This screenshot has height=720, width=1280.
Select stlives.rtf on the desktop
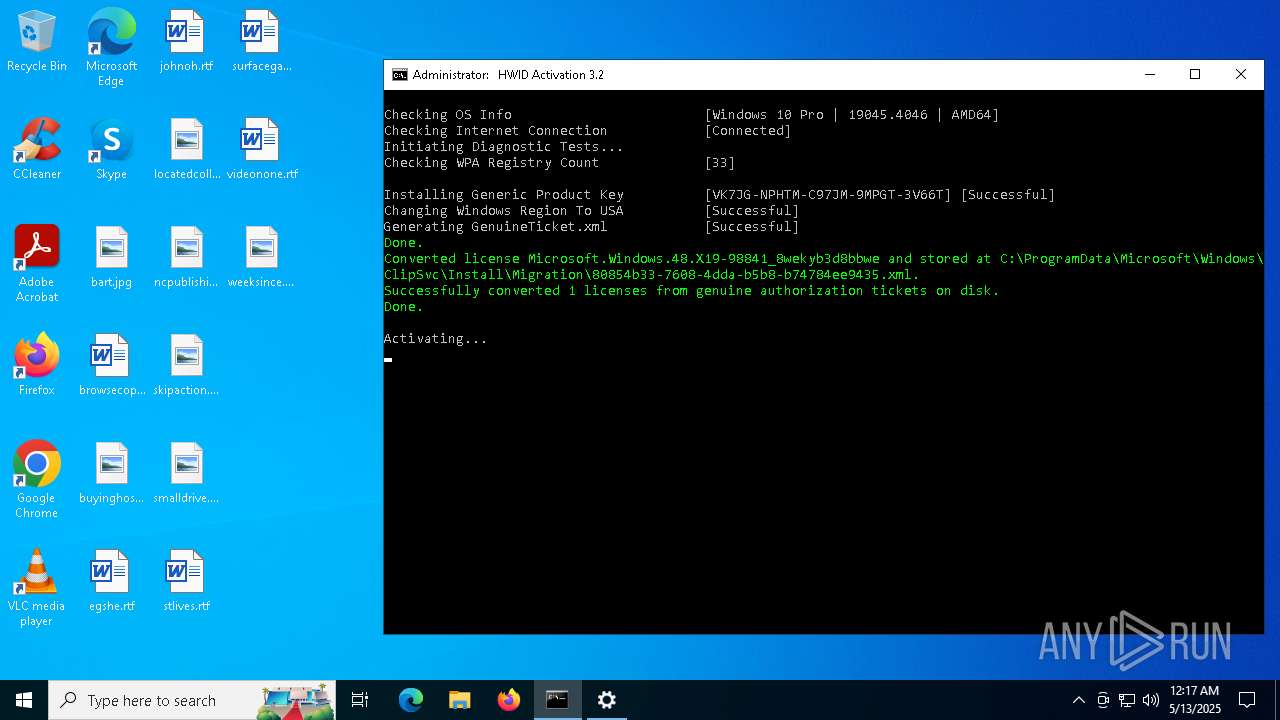pyautogui.click(x=186, y=582)
